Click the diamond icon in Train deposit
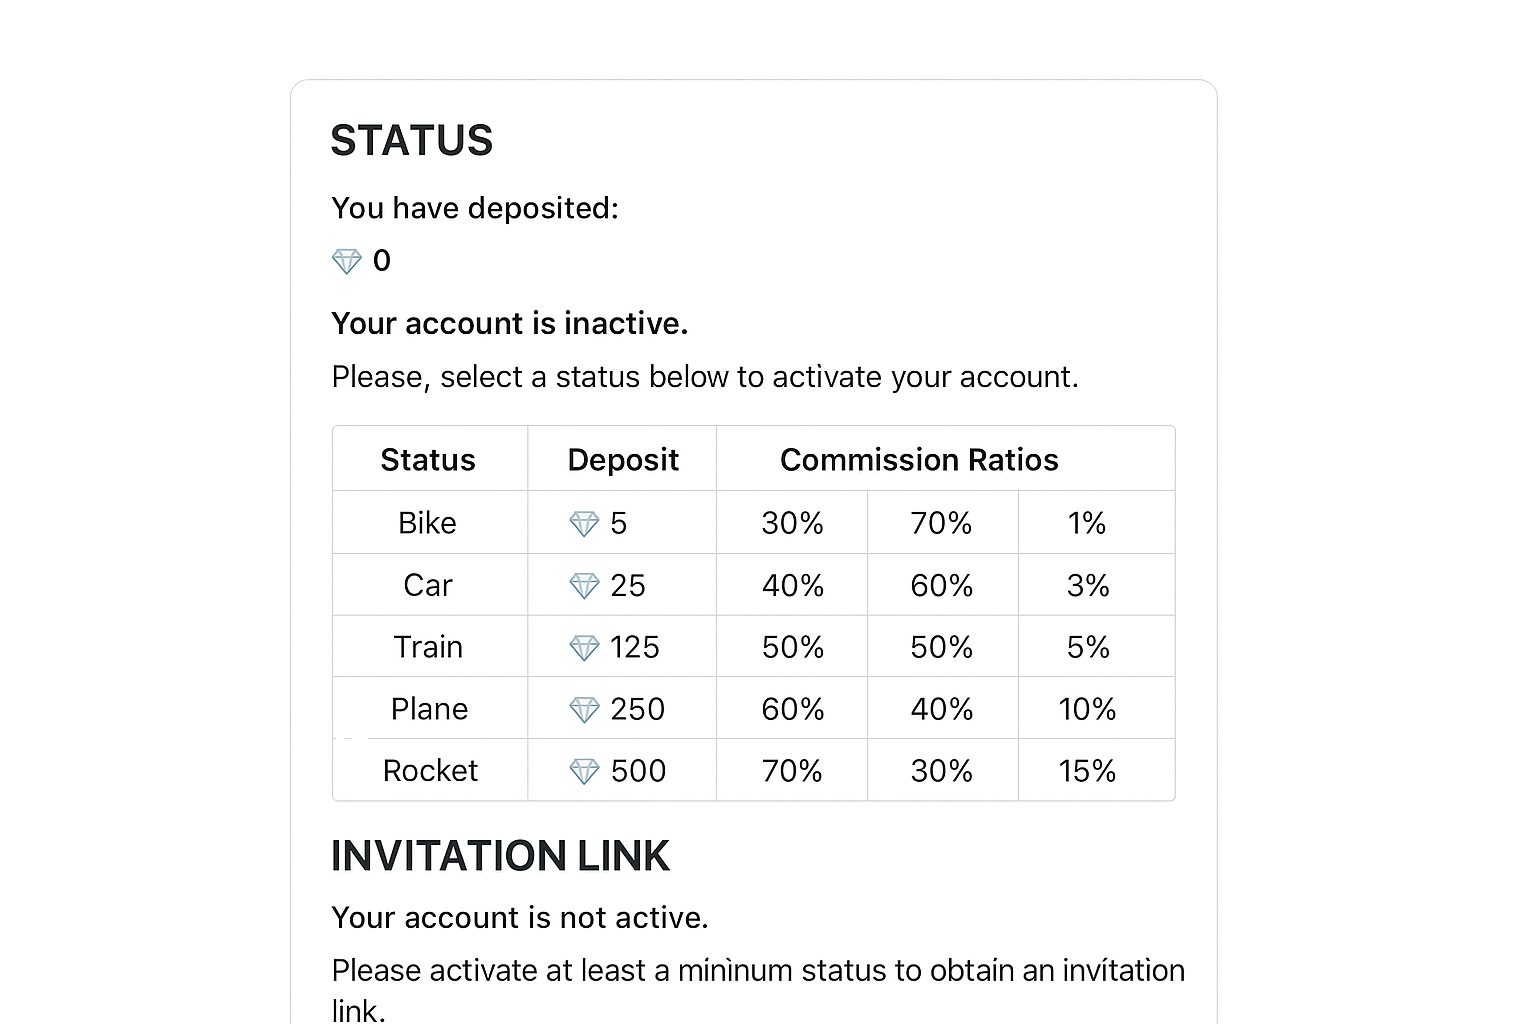This screenshot has width=1536, height=1024. click(x=584, y=648)
